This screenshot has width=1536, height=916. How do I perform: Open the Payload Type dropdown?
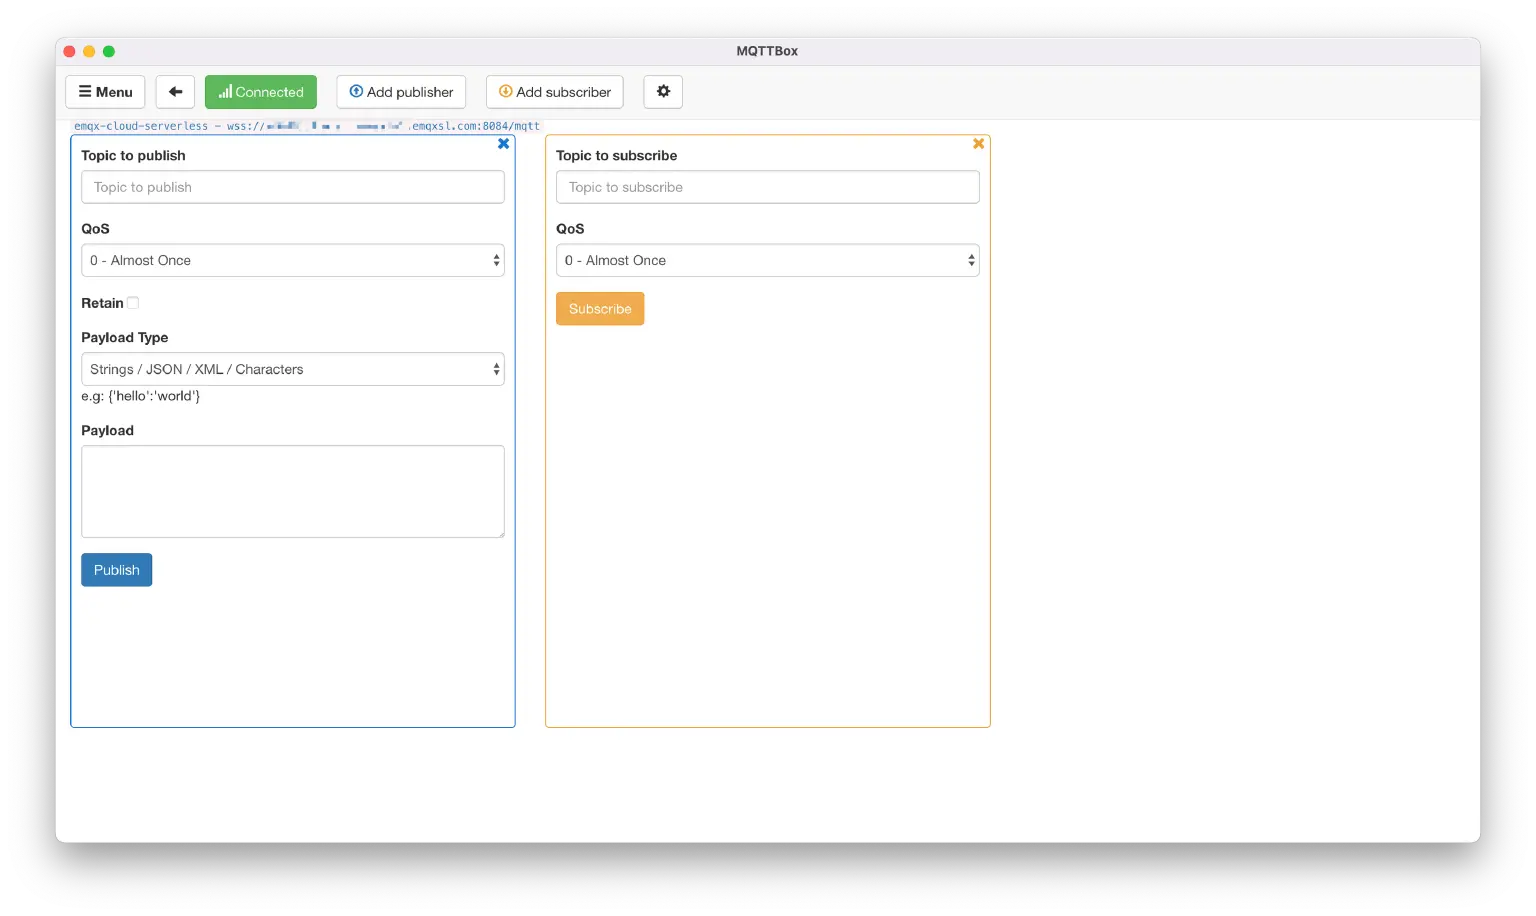coord(293,369)
